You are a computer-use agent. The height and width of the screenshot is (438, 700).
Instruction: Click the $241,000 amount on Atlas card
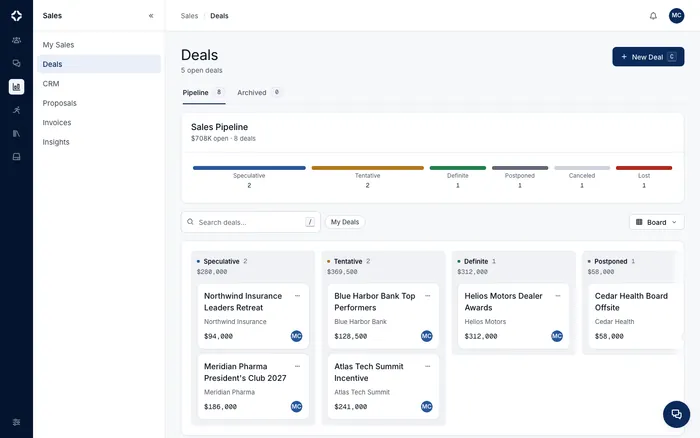[350, 407]
